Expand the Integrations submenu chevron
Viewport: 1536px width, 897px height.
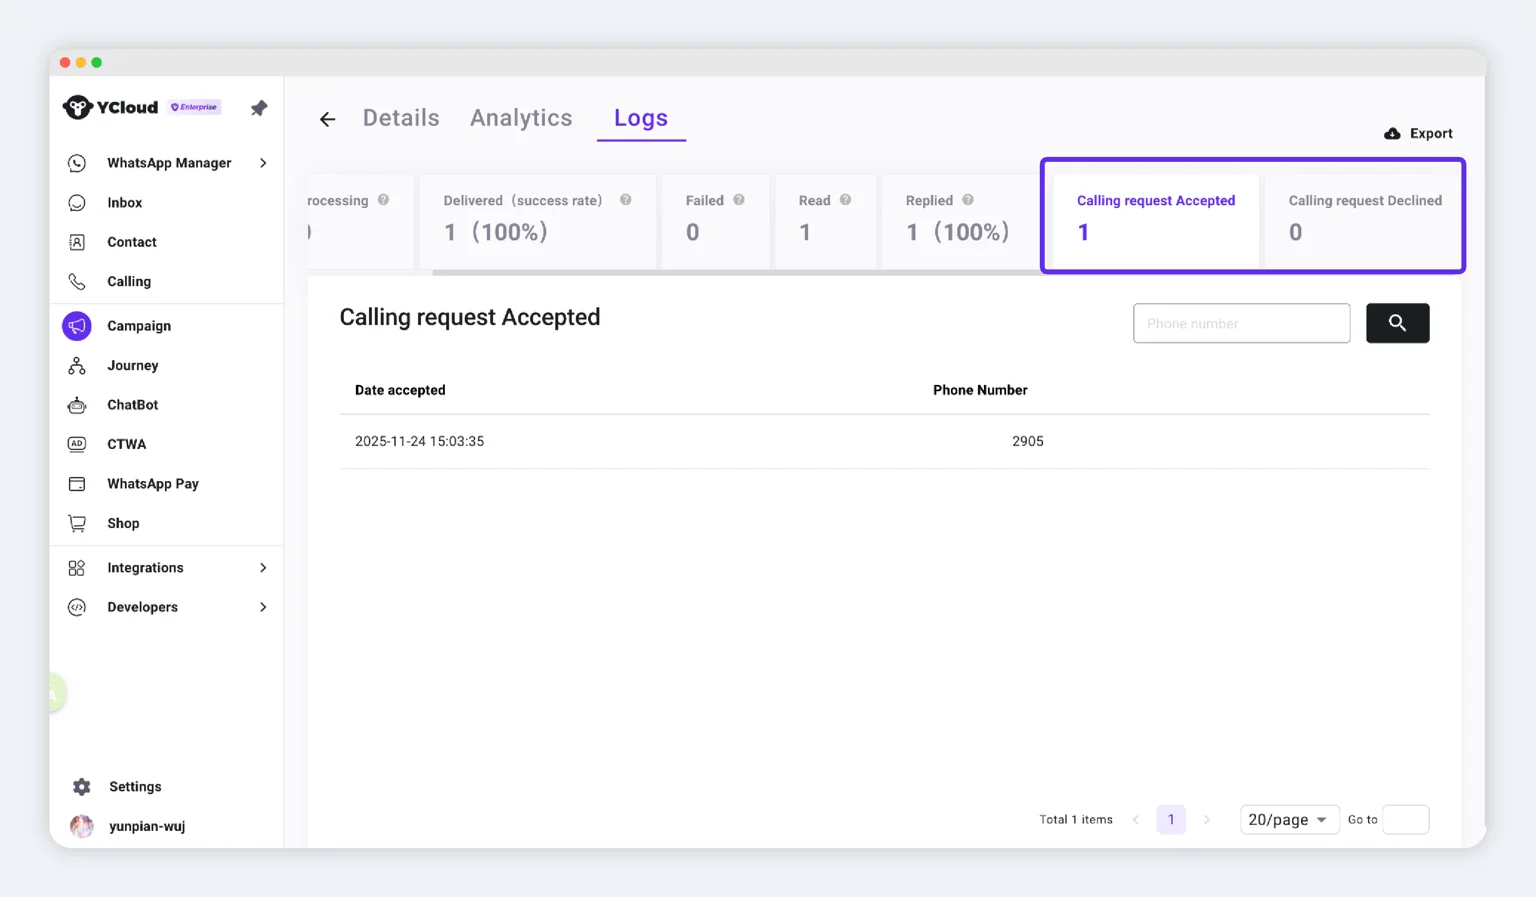coord(263,568)
